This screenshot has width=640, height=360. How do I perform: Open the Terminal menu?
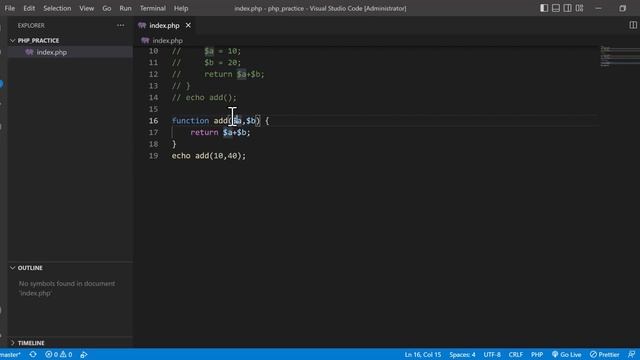point(153,8)
